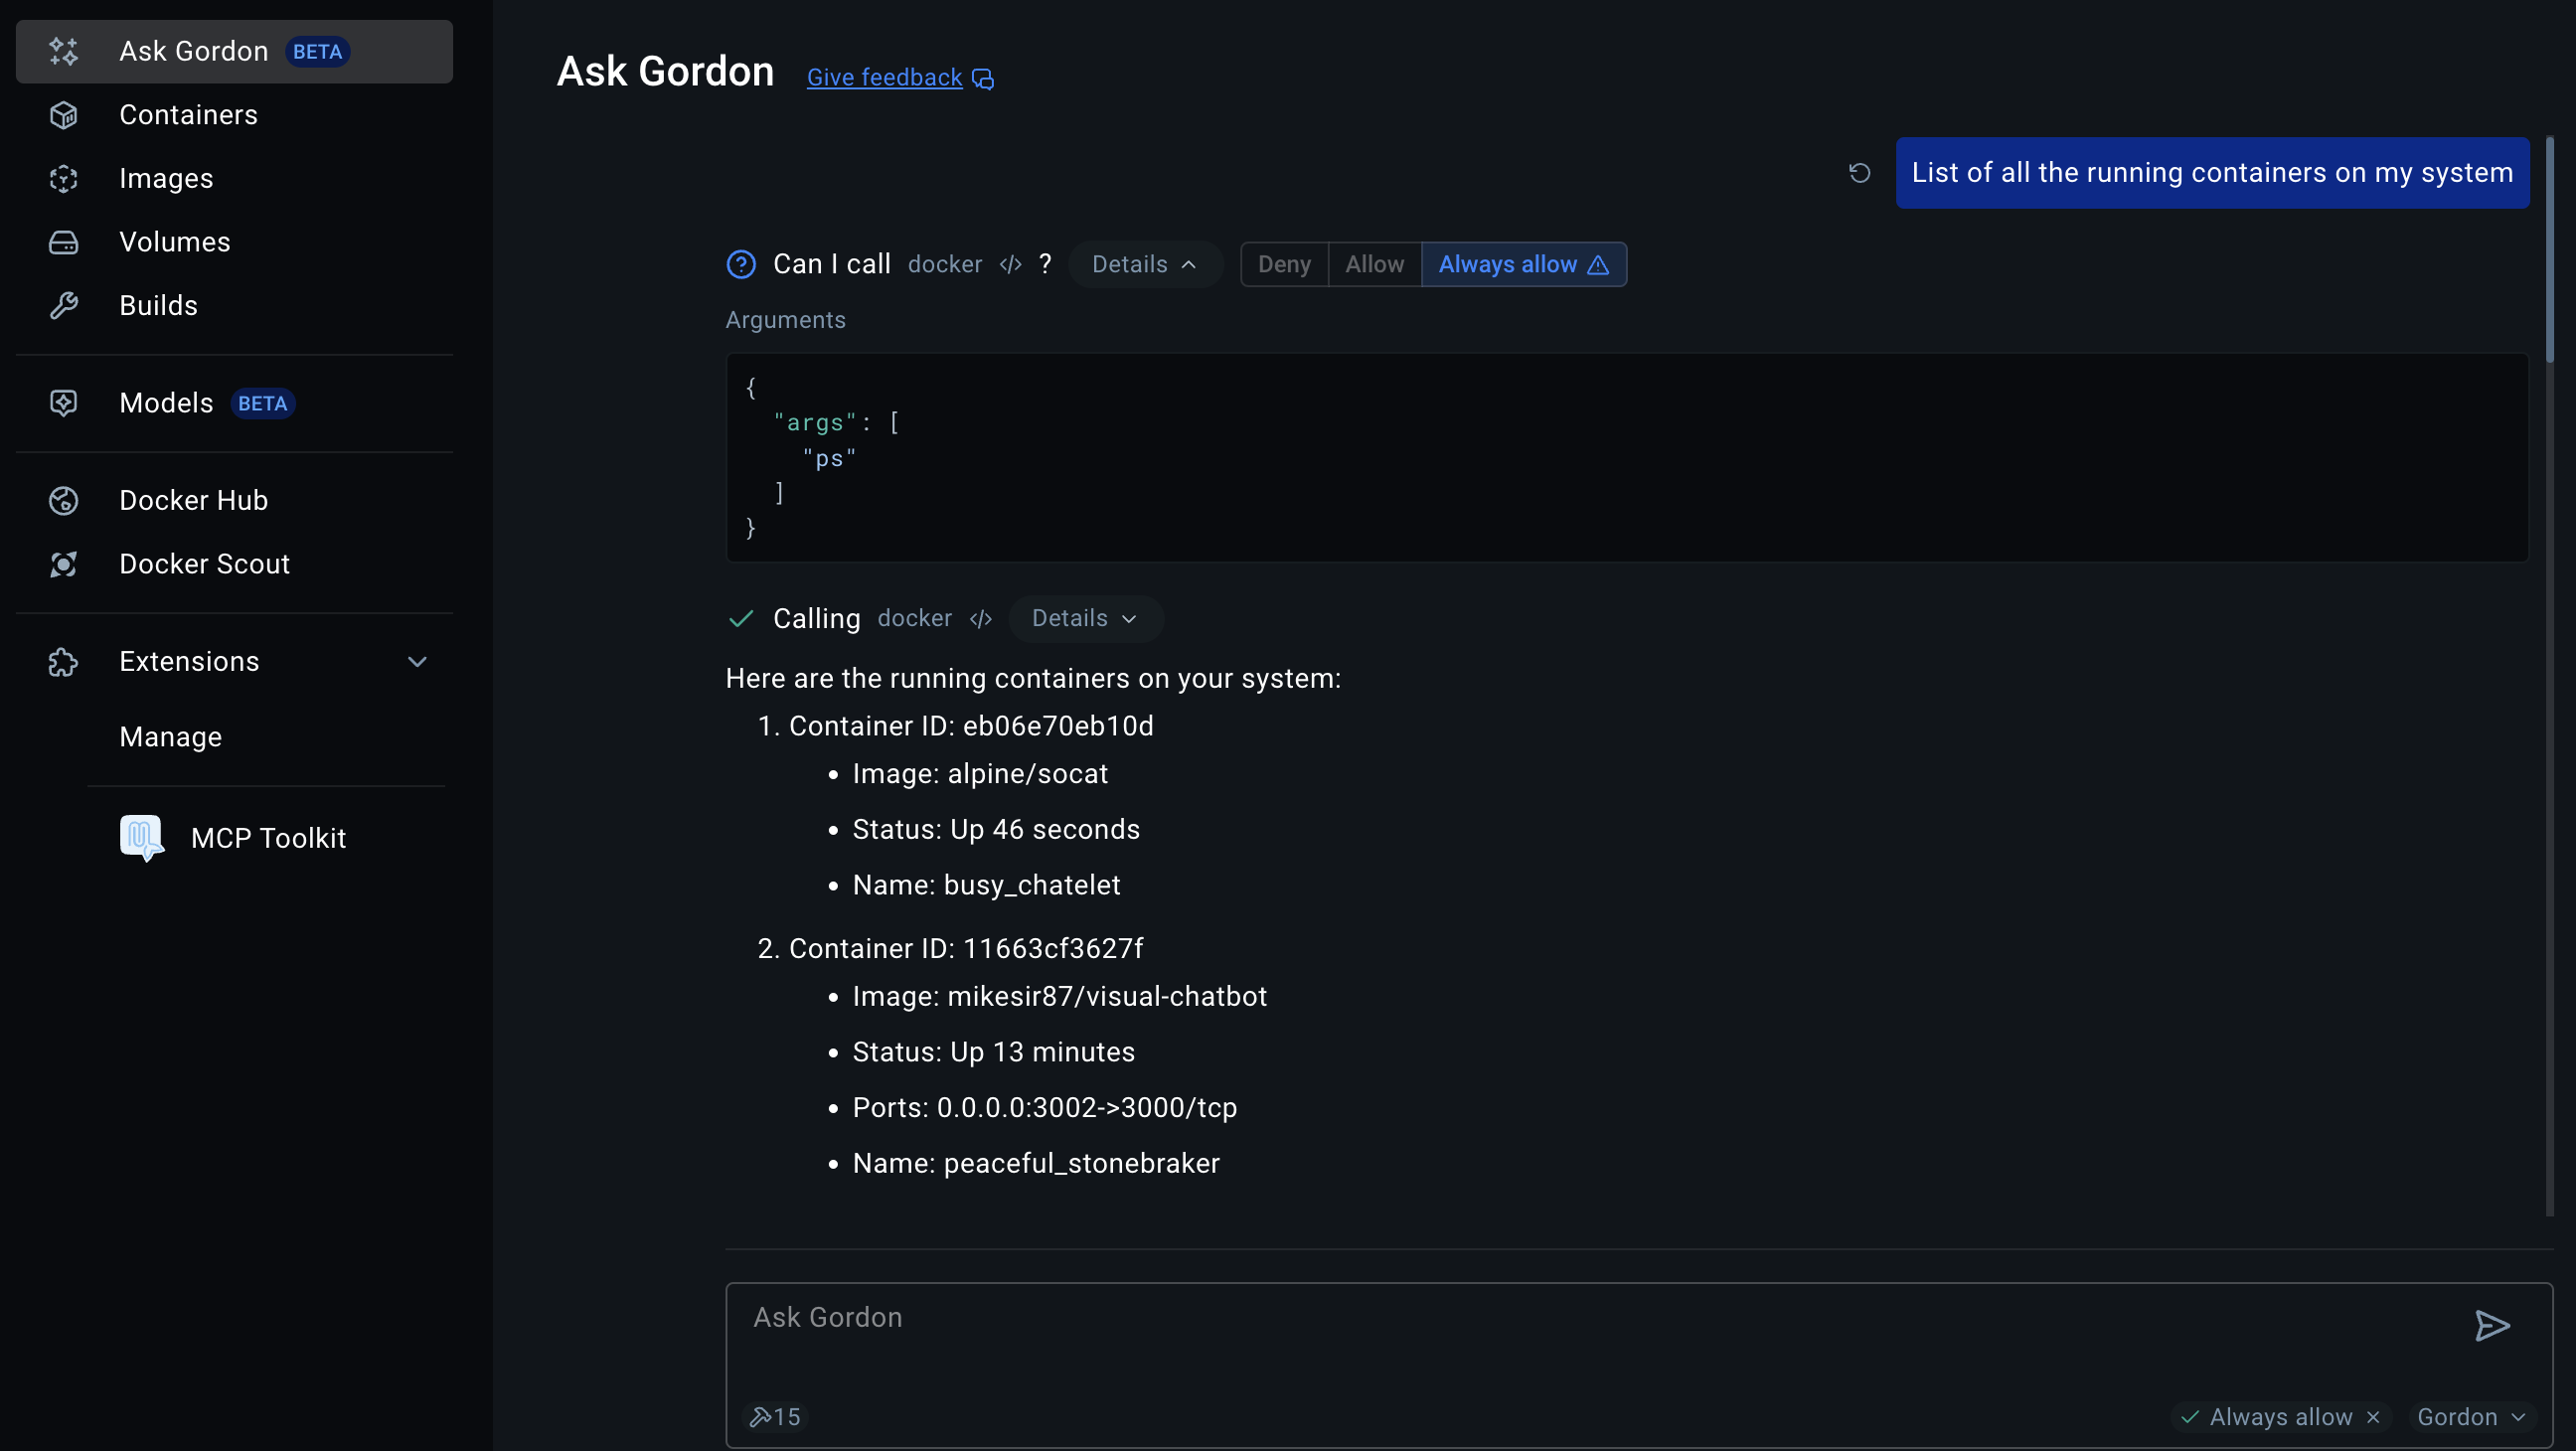Open Images in the sidebar
This screenshot has width=2576, height=1451.
click(234, 178)
